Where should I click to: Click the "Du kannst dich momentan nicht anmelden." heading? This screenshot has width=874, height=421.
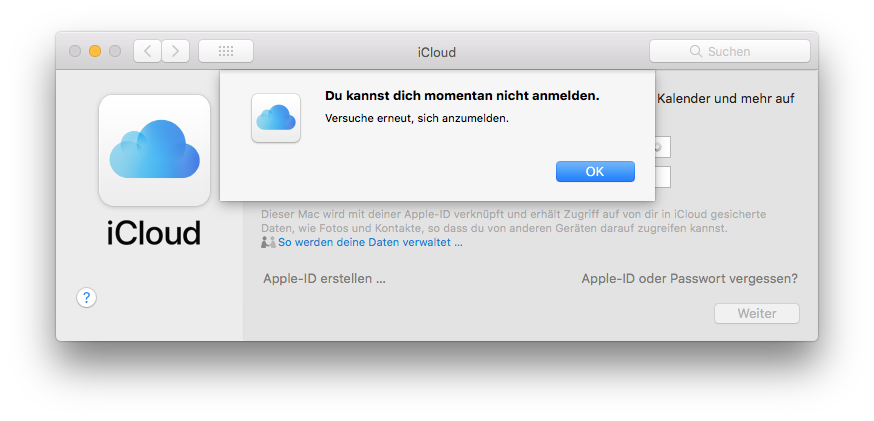[462, 96]
